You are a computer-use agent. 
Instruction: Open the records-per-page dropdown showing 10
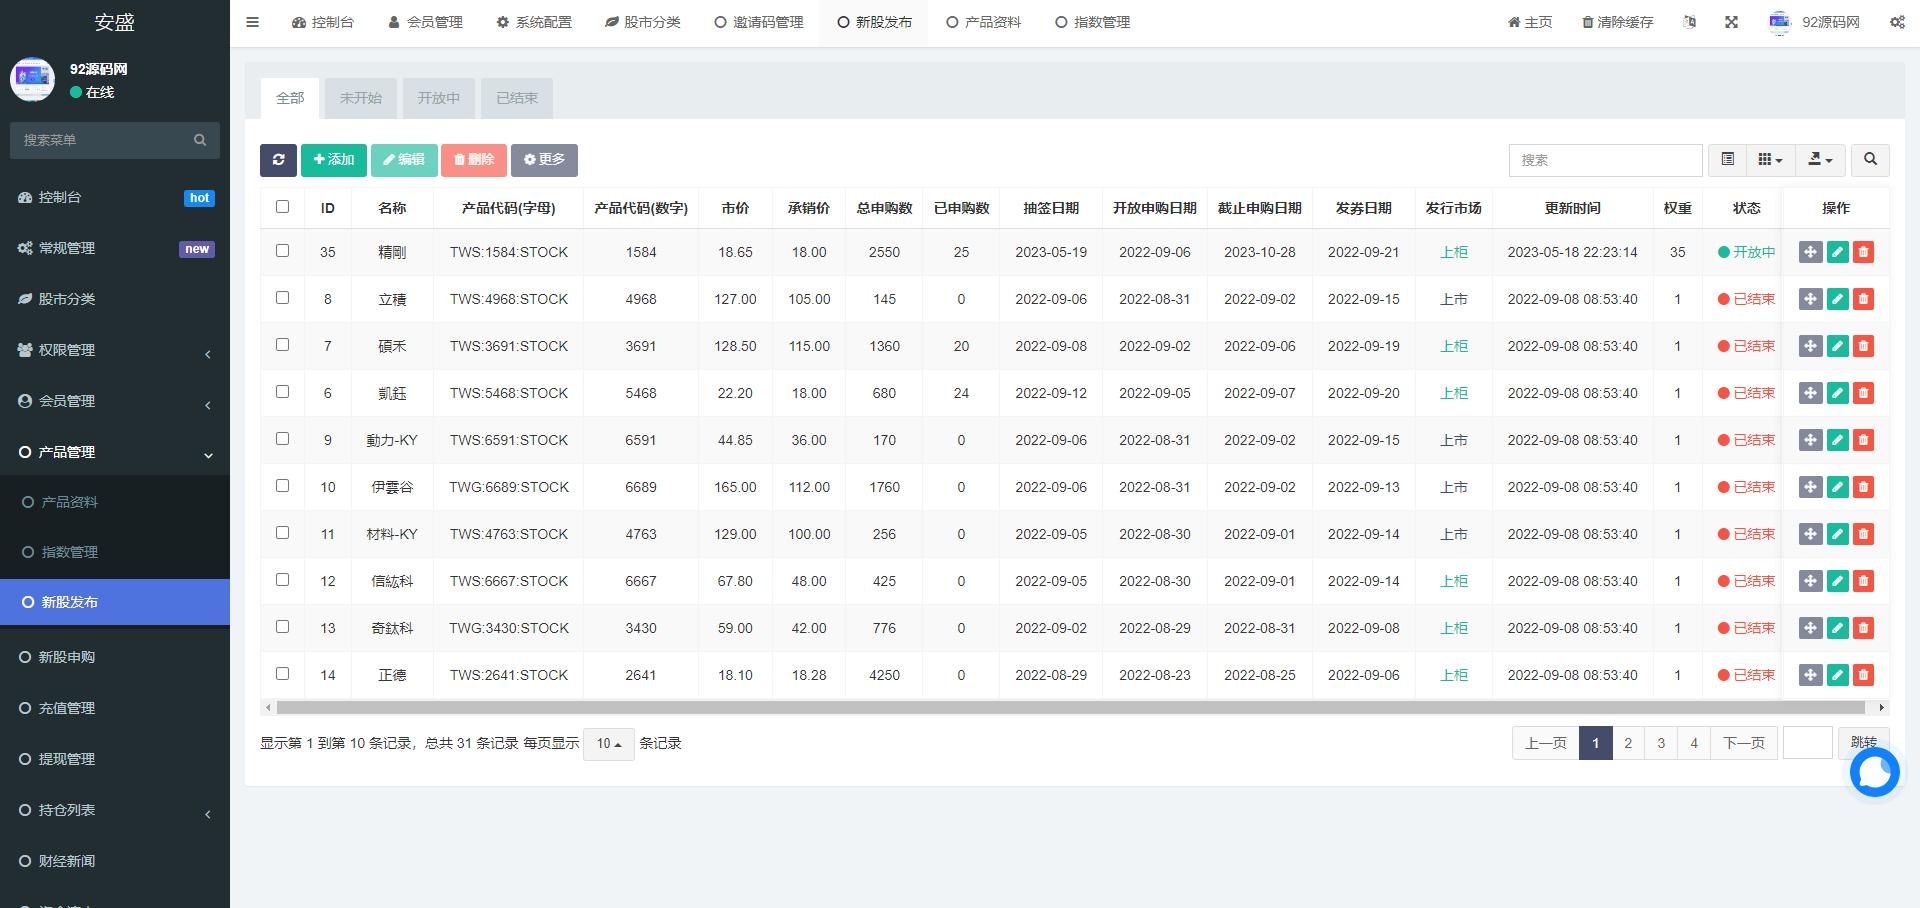click(608, 744)
